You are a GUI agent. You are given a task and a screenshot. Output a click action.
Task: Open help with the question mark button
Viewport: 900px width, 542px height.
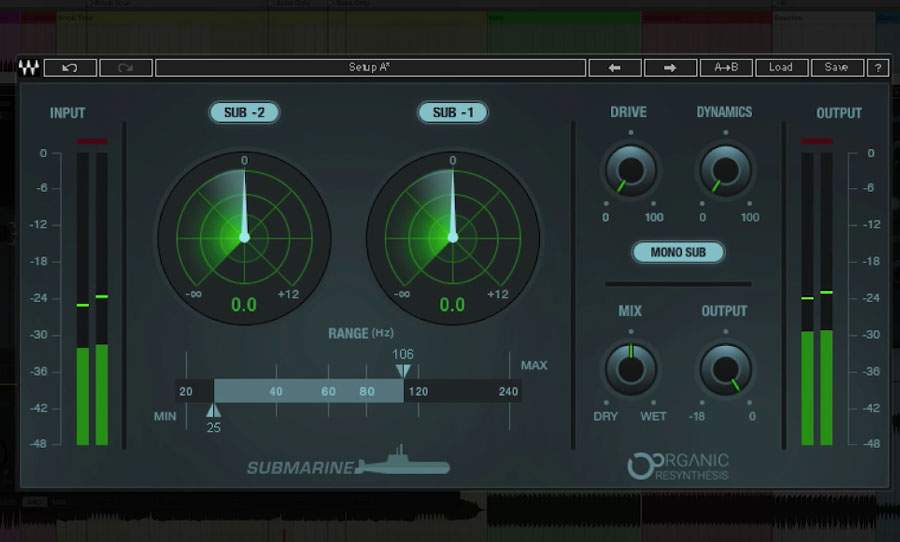(877, 68)
